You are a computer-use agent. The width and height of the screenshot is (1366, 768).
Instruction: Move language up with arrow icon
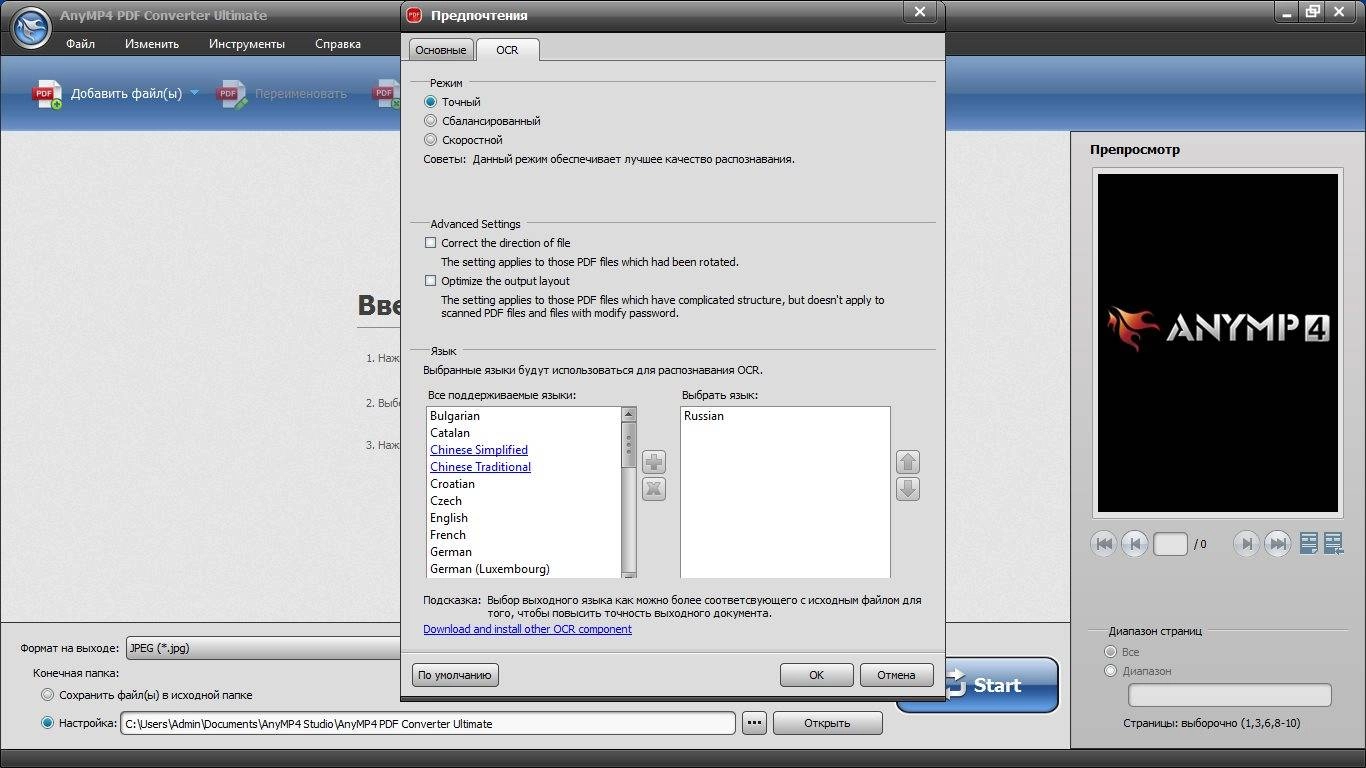click(908, 462)
